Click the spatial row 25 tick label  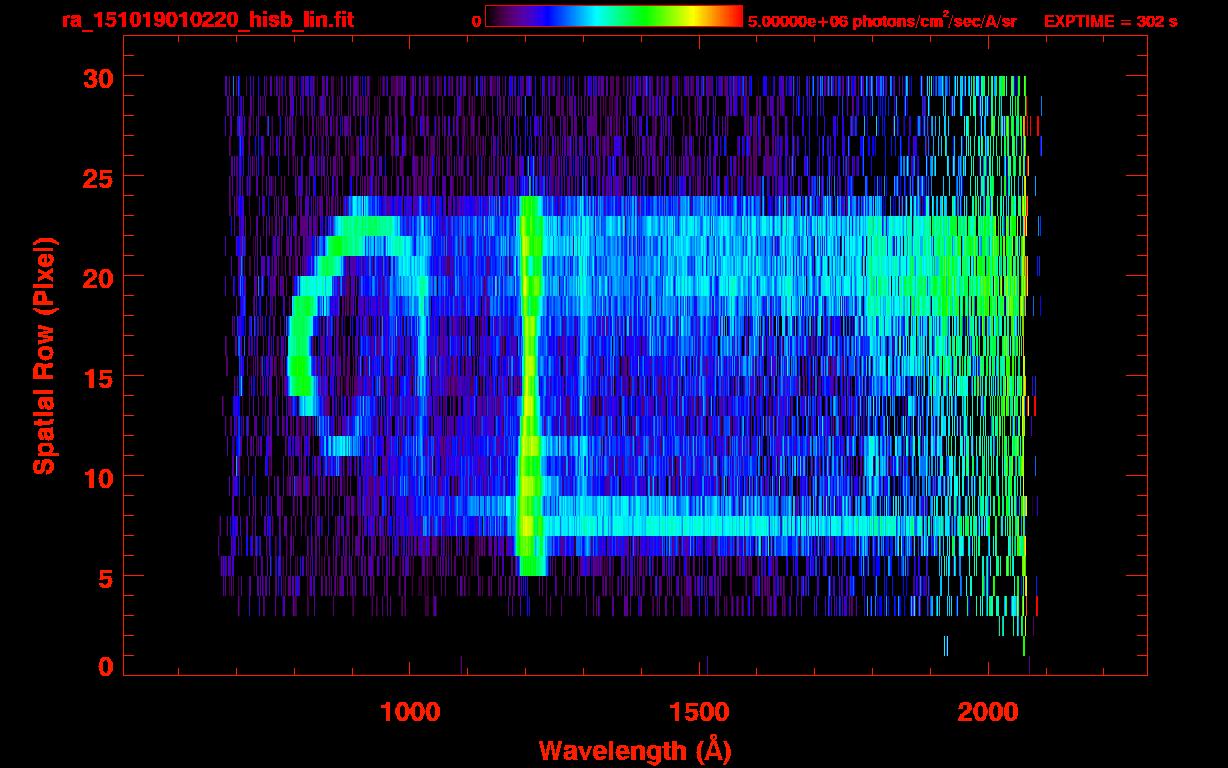click(x=98, y=177)
